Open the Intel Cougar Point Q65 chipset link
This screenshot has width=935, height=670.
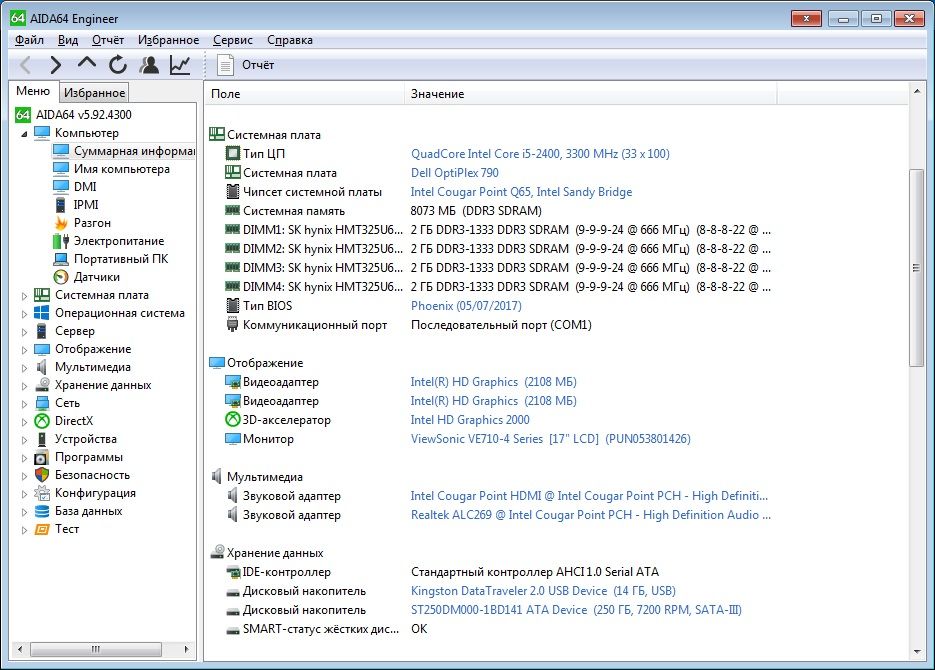coord(521,192)
